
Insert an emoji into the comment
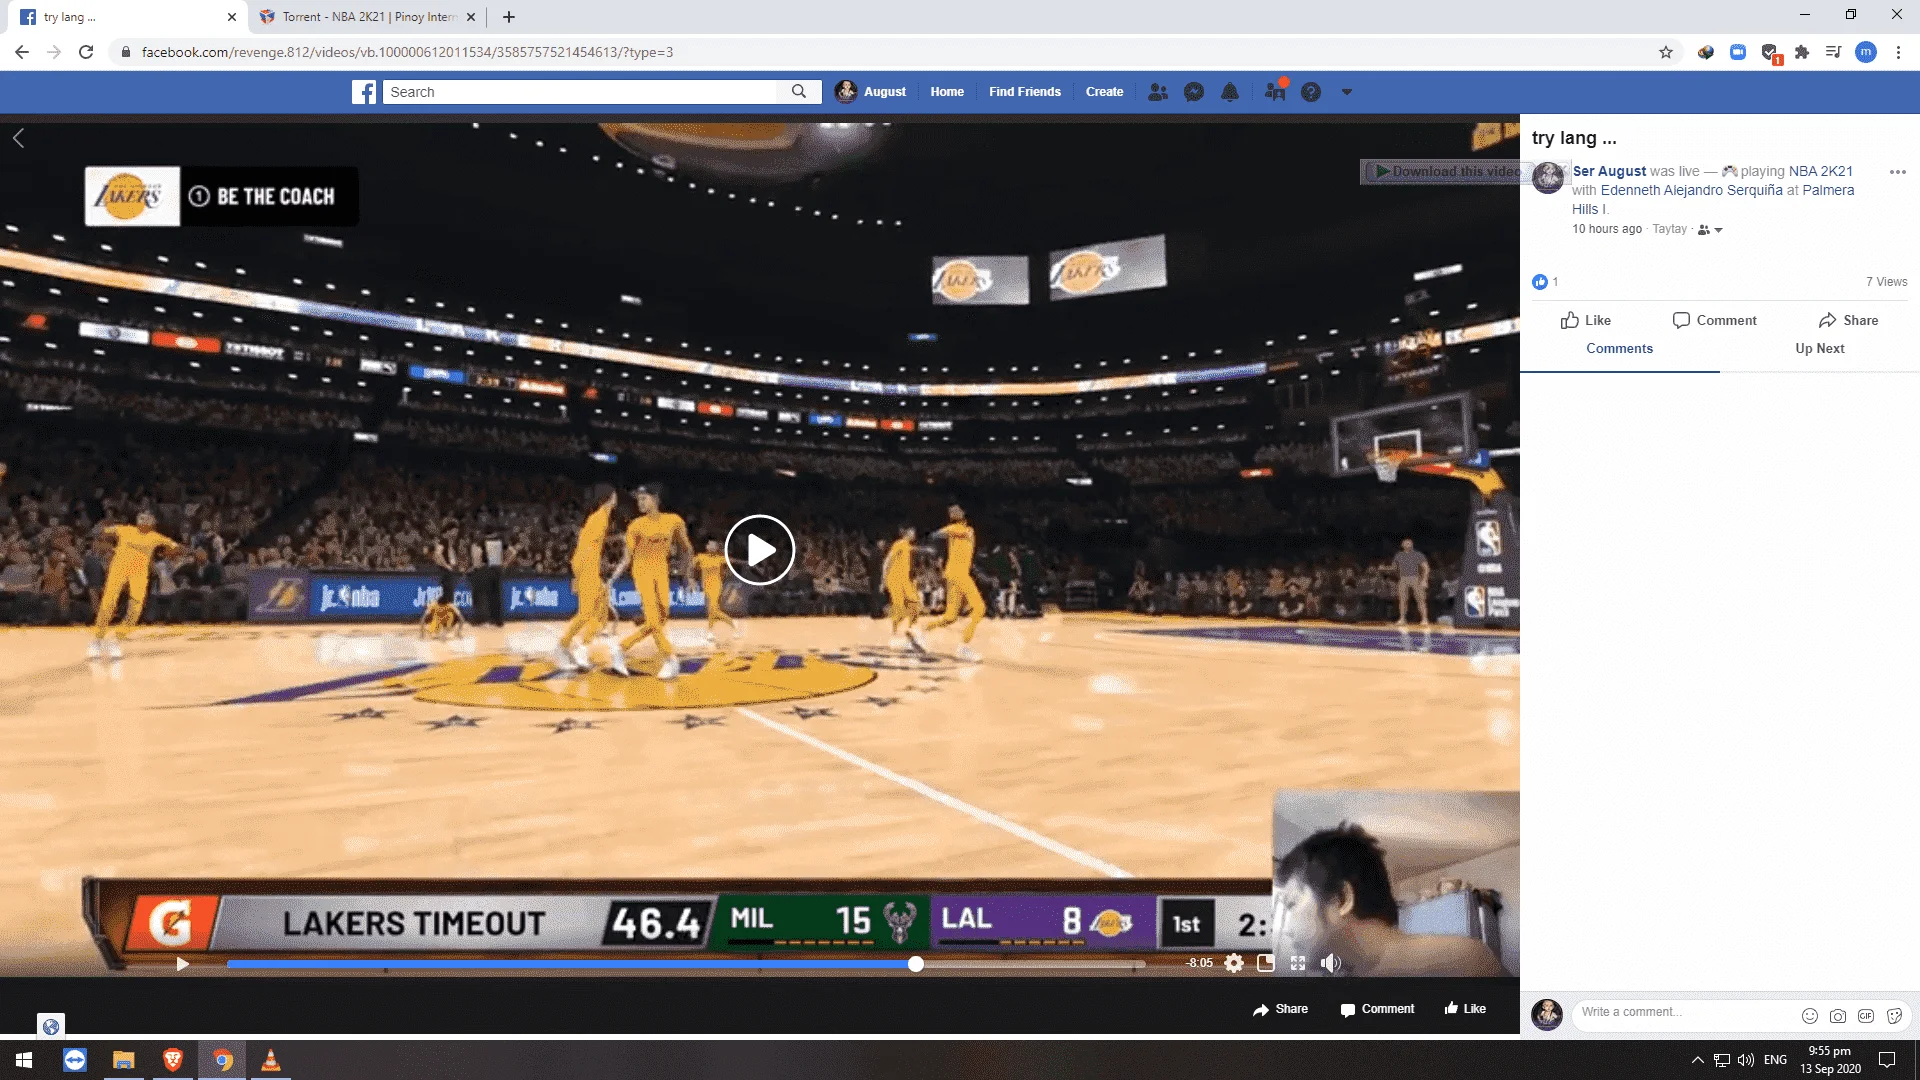click(1810, 1016)
